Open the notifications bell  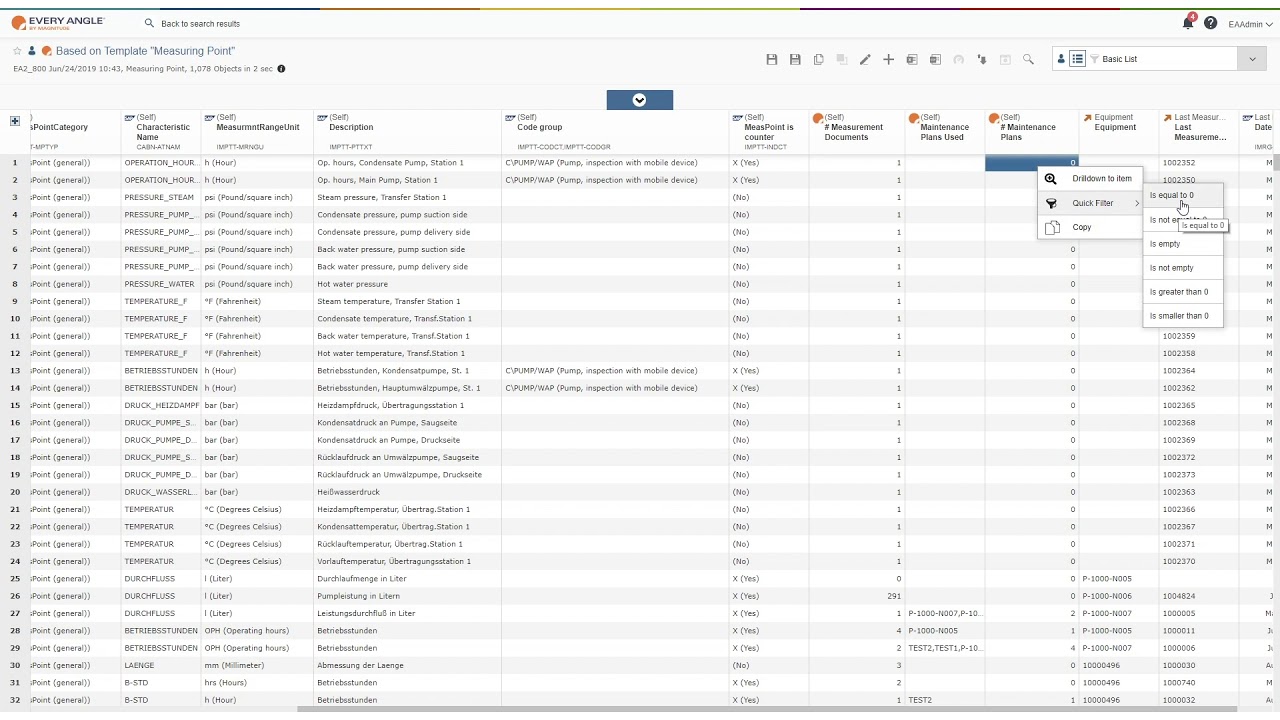pyautogui.click(x=1188, y=23)
